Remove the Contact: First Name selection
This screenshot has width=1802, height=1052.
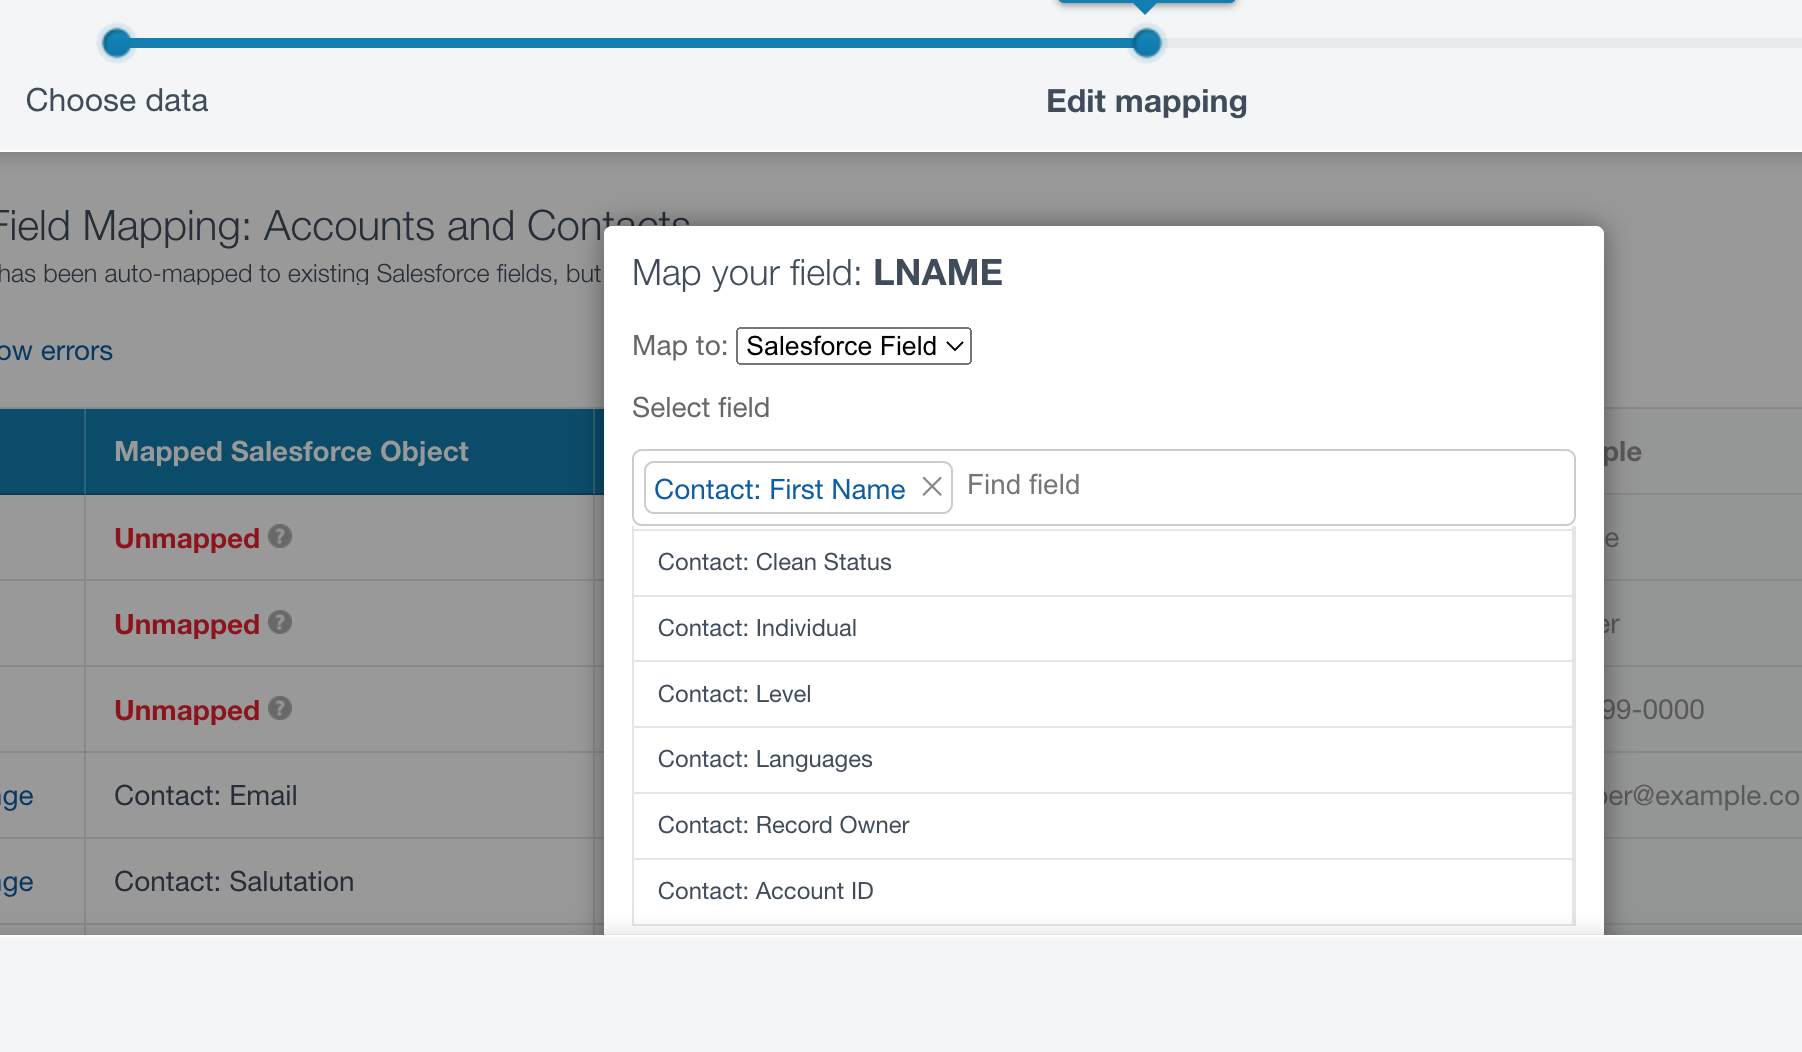click(x=932, y=487)
